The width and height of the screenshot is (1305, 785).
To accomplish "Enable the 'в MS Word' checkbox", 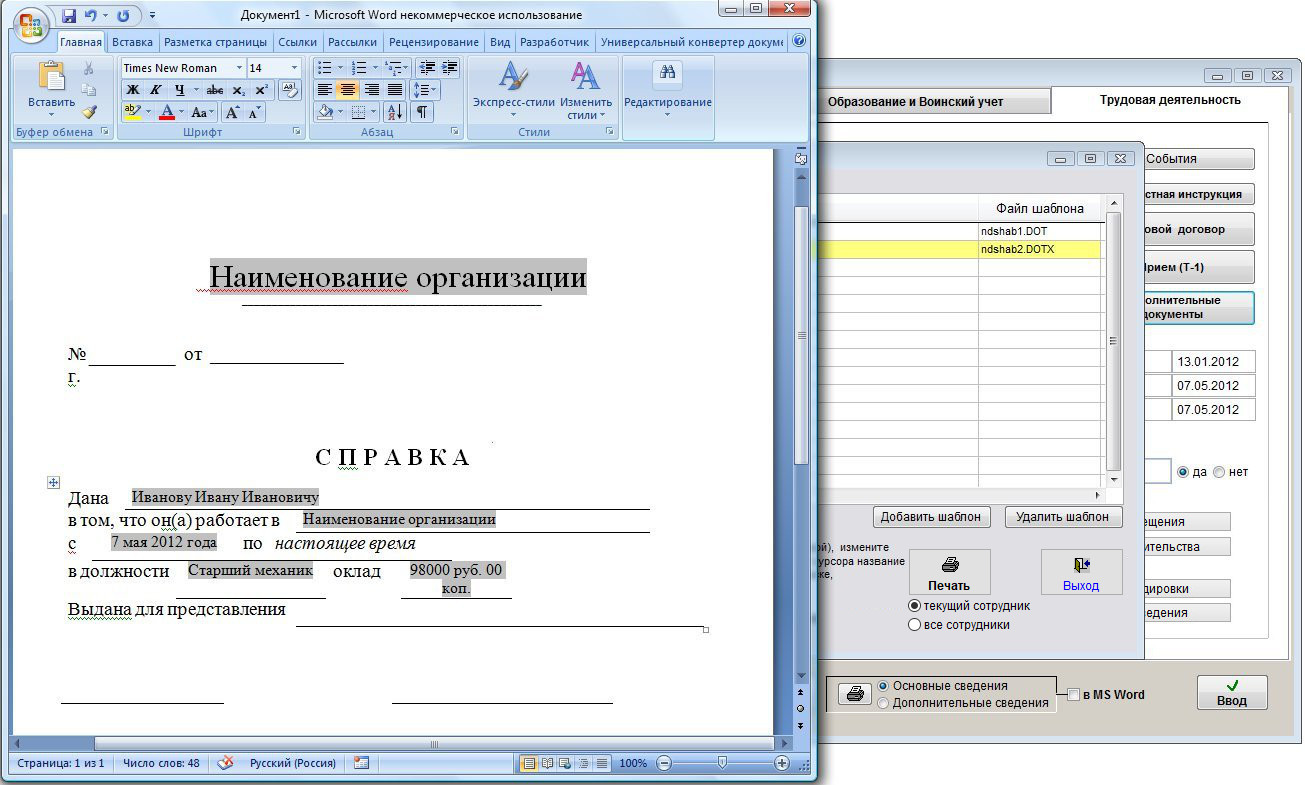I will pyautogui.click(x=1073, y=695).
